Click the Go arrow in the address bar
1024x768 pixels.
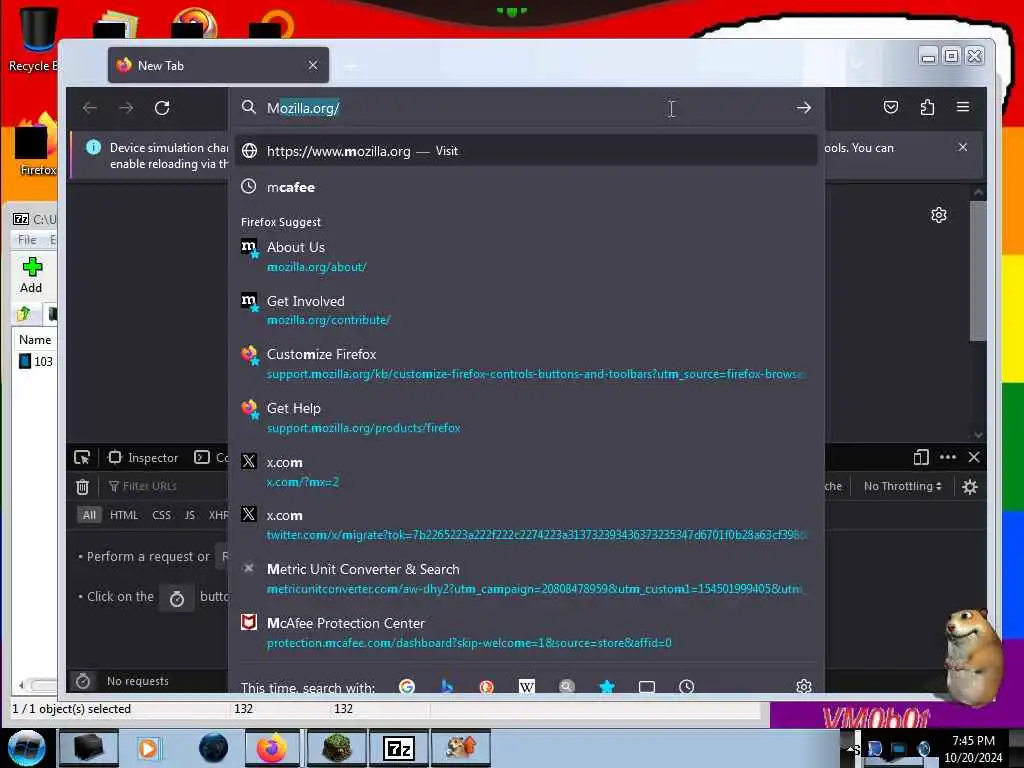tap(803, 108)
